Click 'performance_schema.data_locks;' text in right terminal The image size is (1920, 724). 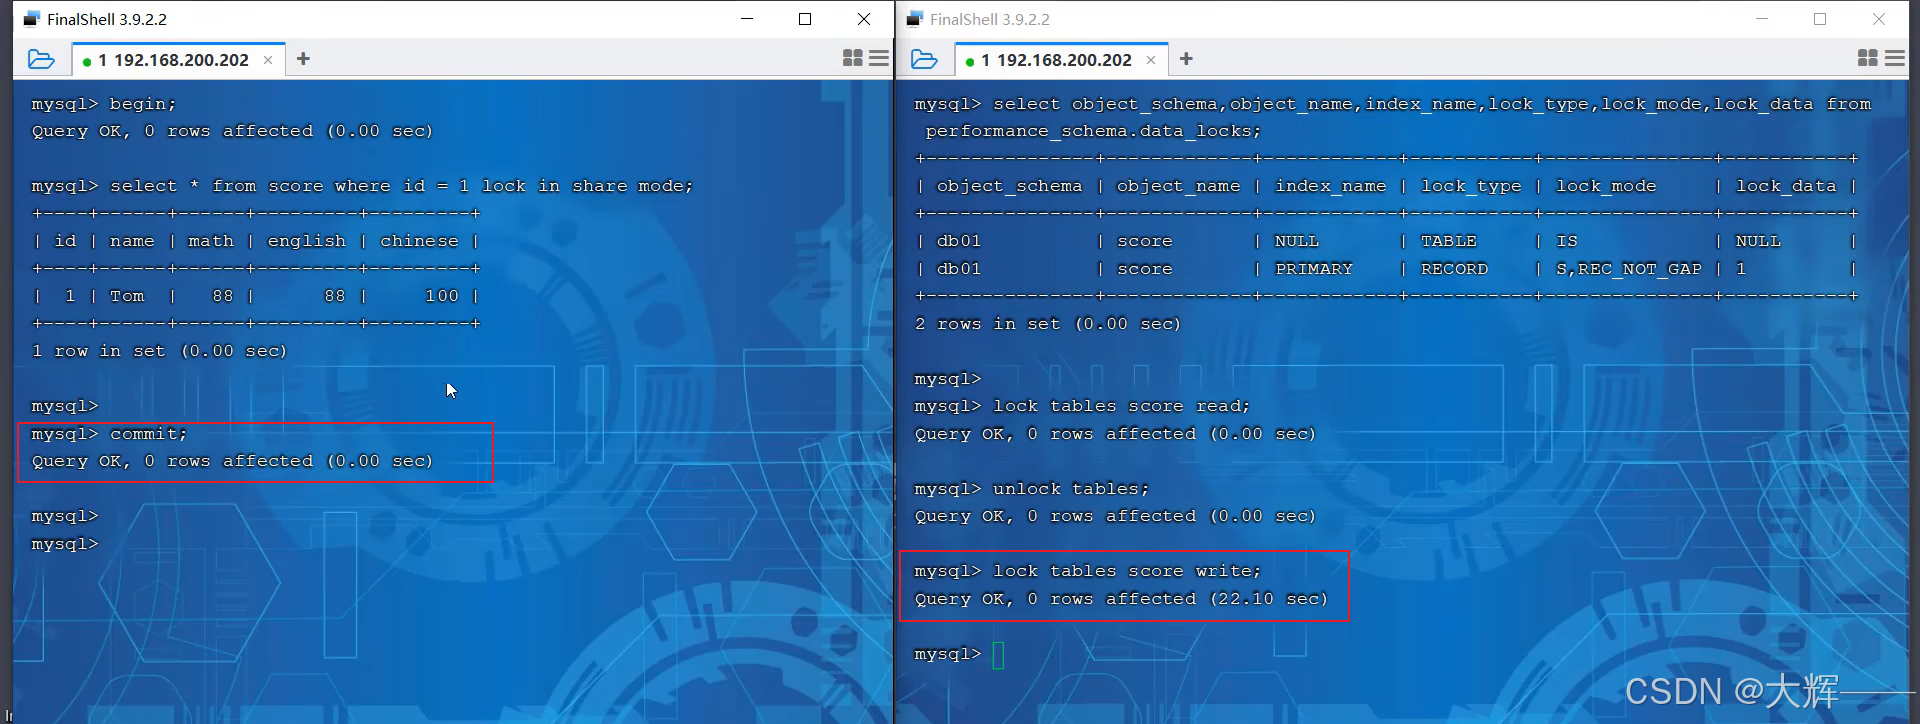(1093, 131)
